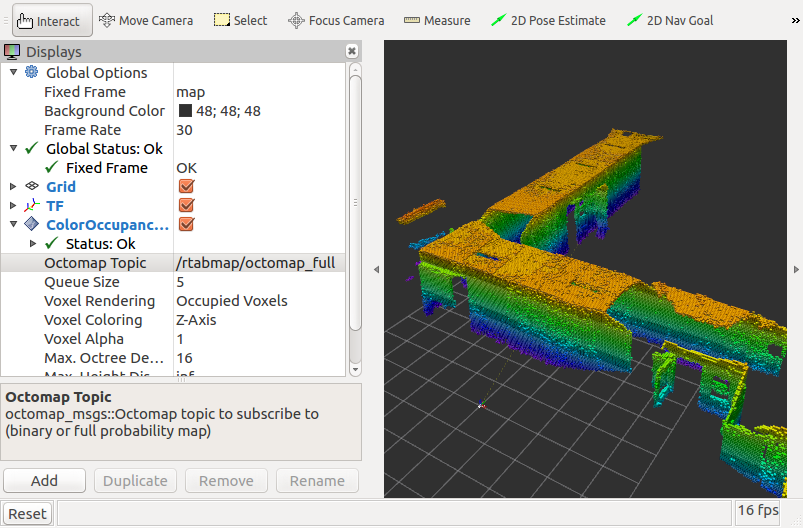Activate the Move Camera tool
The image size is (803, 528).
[x=144, y=20]
